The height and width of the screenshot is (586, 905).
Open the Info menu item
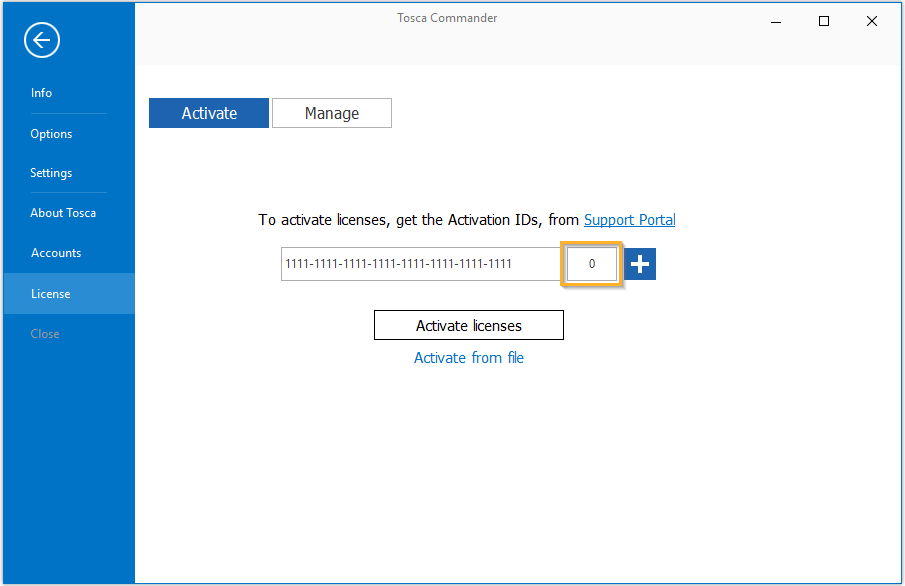(42, 93)
